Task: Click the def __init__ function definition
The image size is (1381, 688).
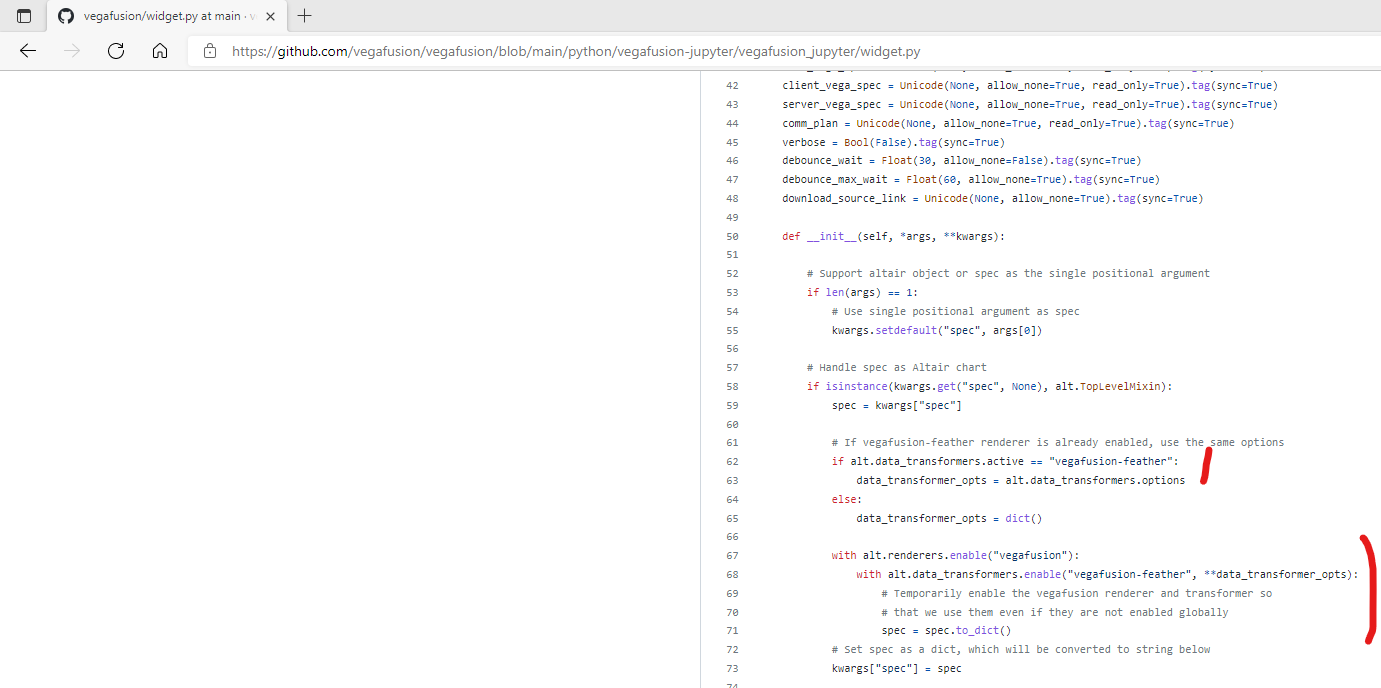Action: [x=893, y=236]
